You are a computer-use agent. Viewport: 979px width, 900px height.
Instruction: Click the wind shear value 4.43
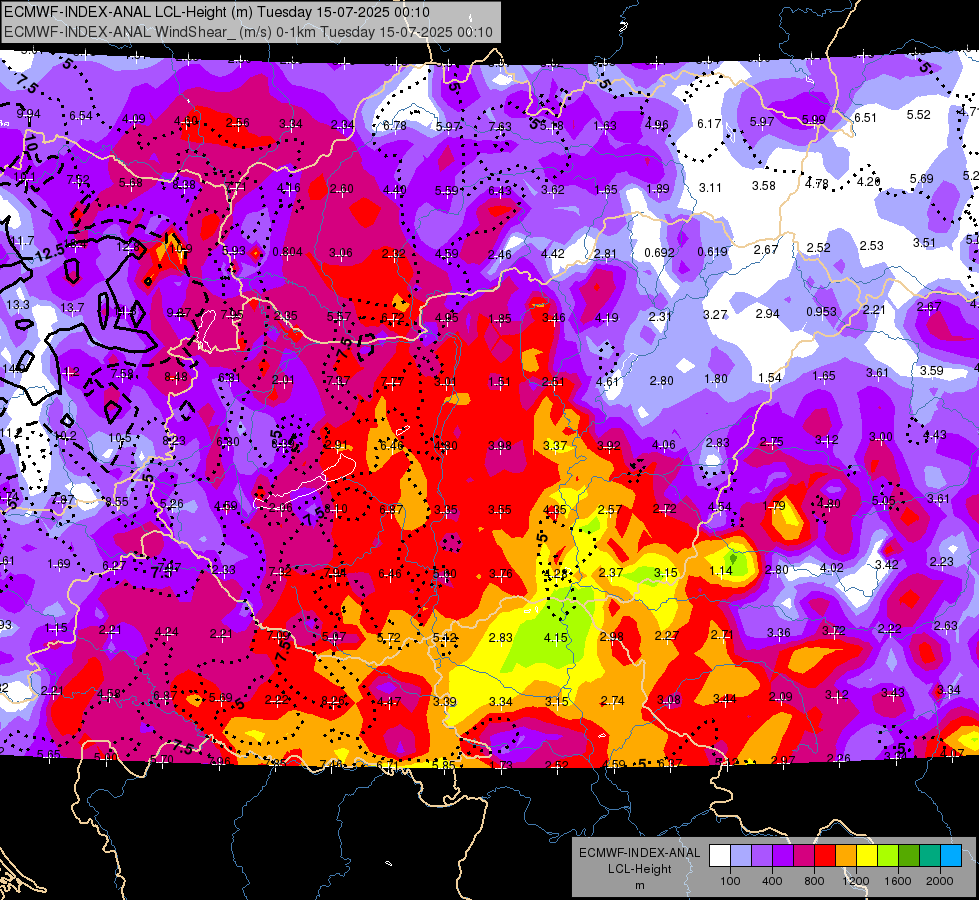tap(935, 434)
